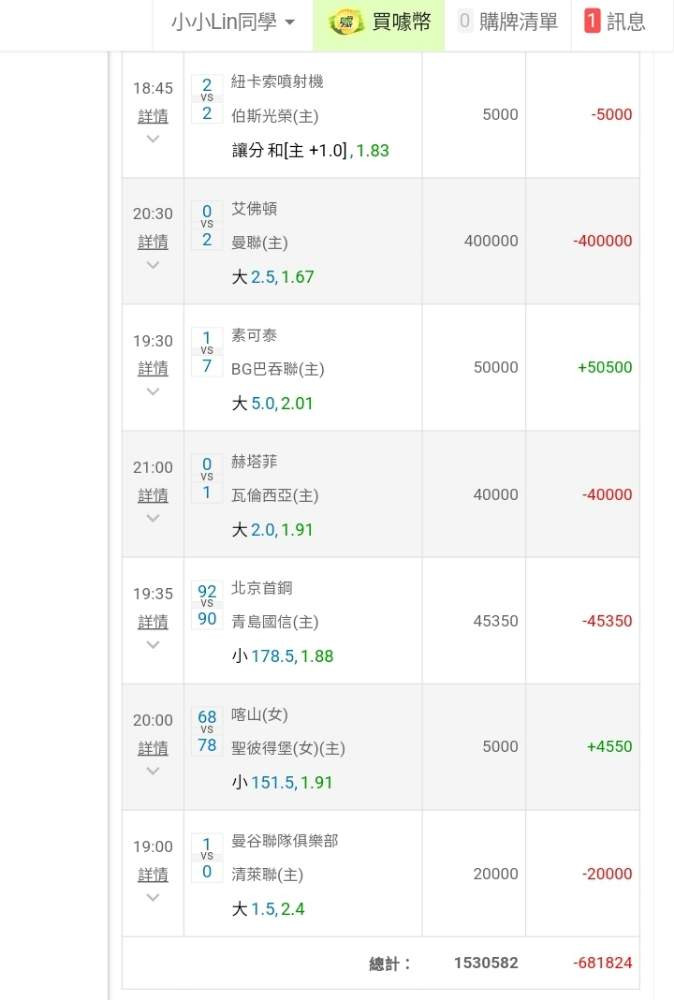This screenshot has height=1000, width=674.
Task: Expand the 20:00 喀山(女) match chevron
Action: pyautogui.click(x=153, y=771)
